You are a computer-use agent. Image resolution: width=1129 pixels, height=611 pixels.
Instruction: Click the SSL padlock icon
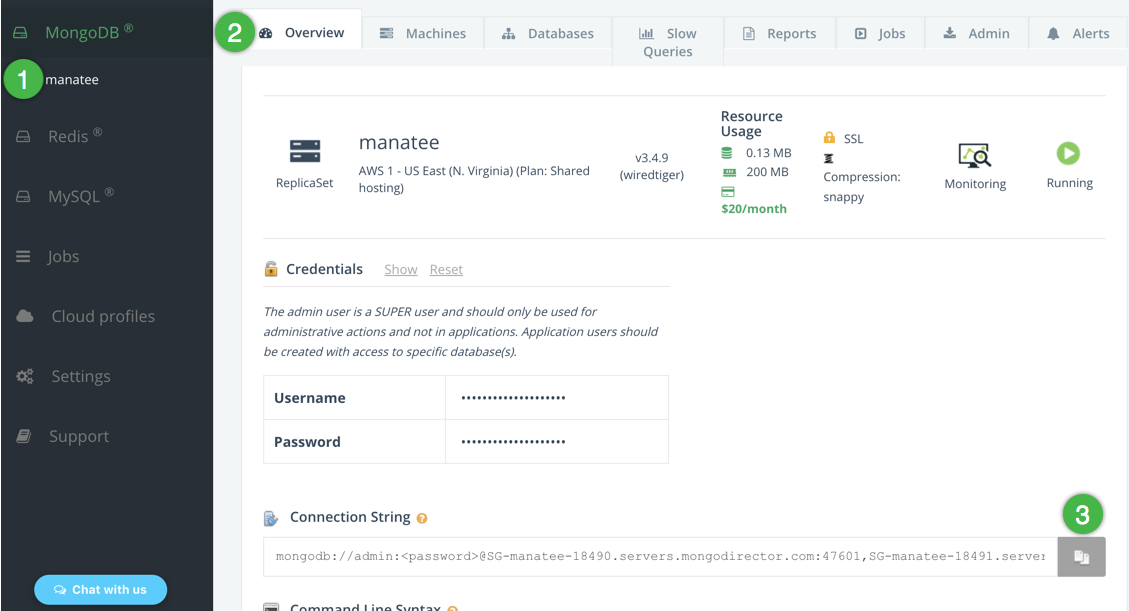pyautogui.click(x=829, y=138)
